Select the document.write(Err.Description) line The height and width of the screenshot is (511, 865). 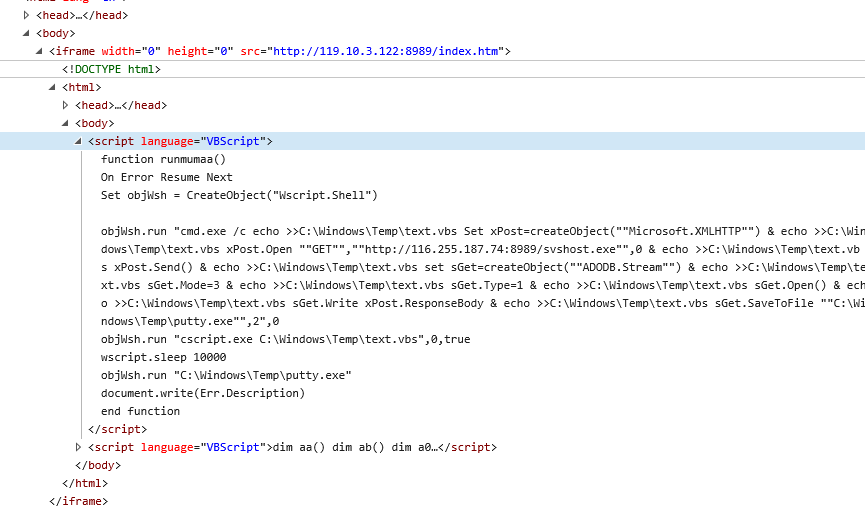tap(202, 393)
